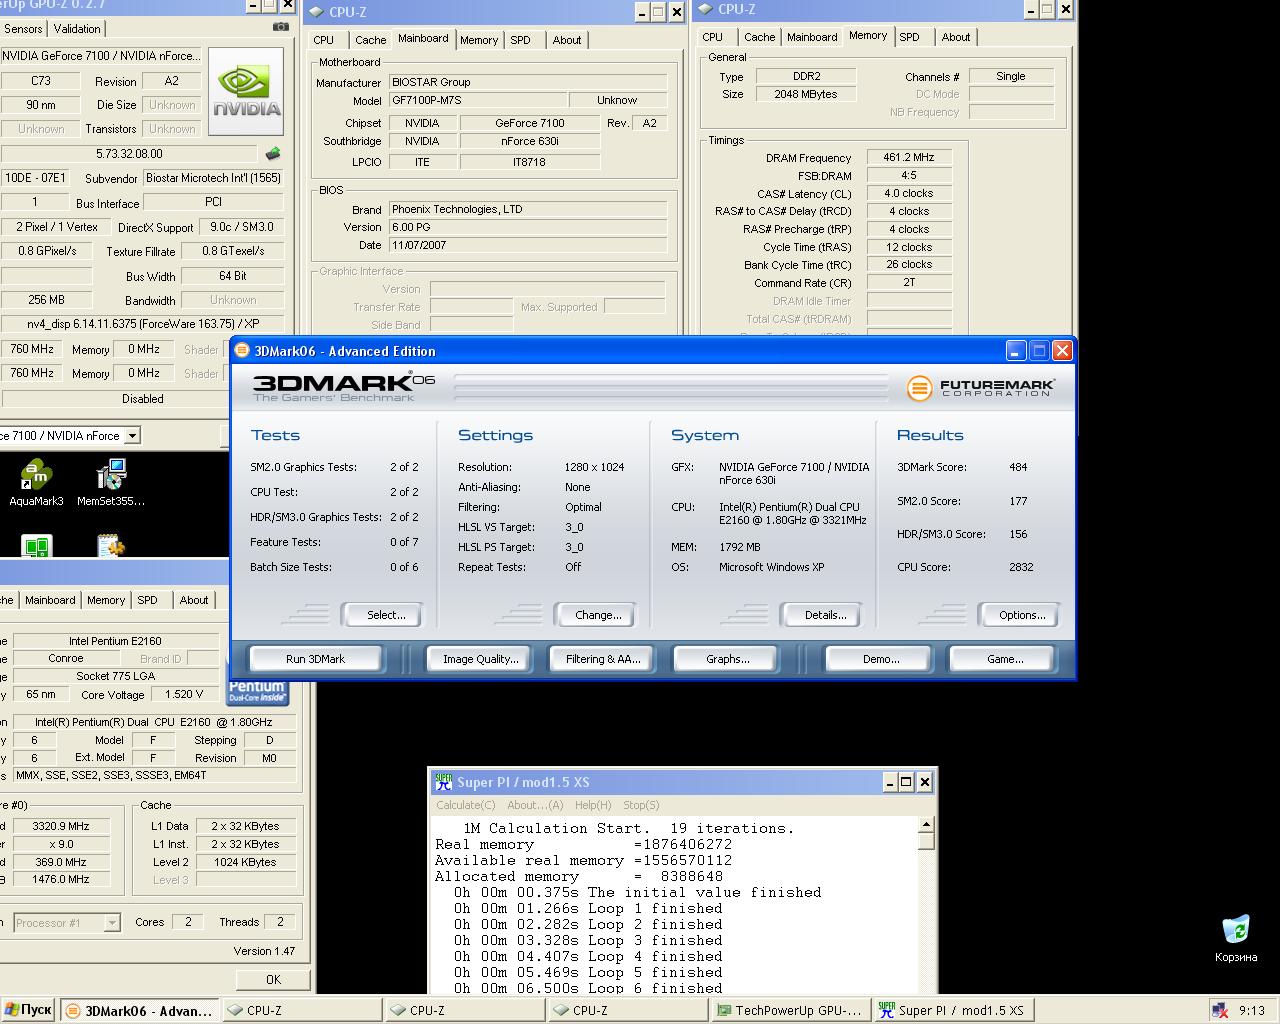This screenshot has height=1024, width=1280.
Task: Open the AquaMark3 desktop icon
Action: [36, 483]
